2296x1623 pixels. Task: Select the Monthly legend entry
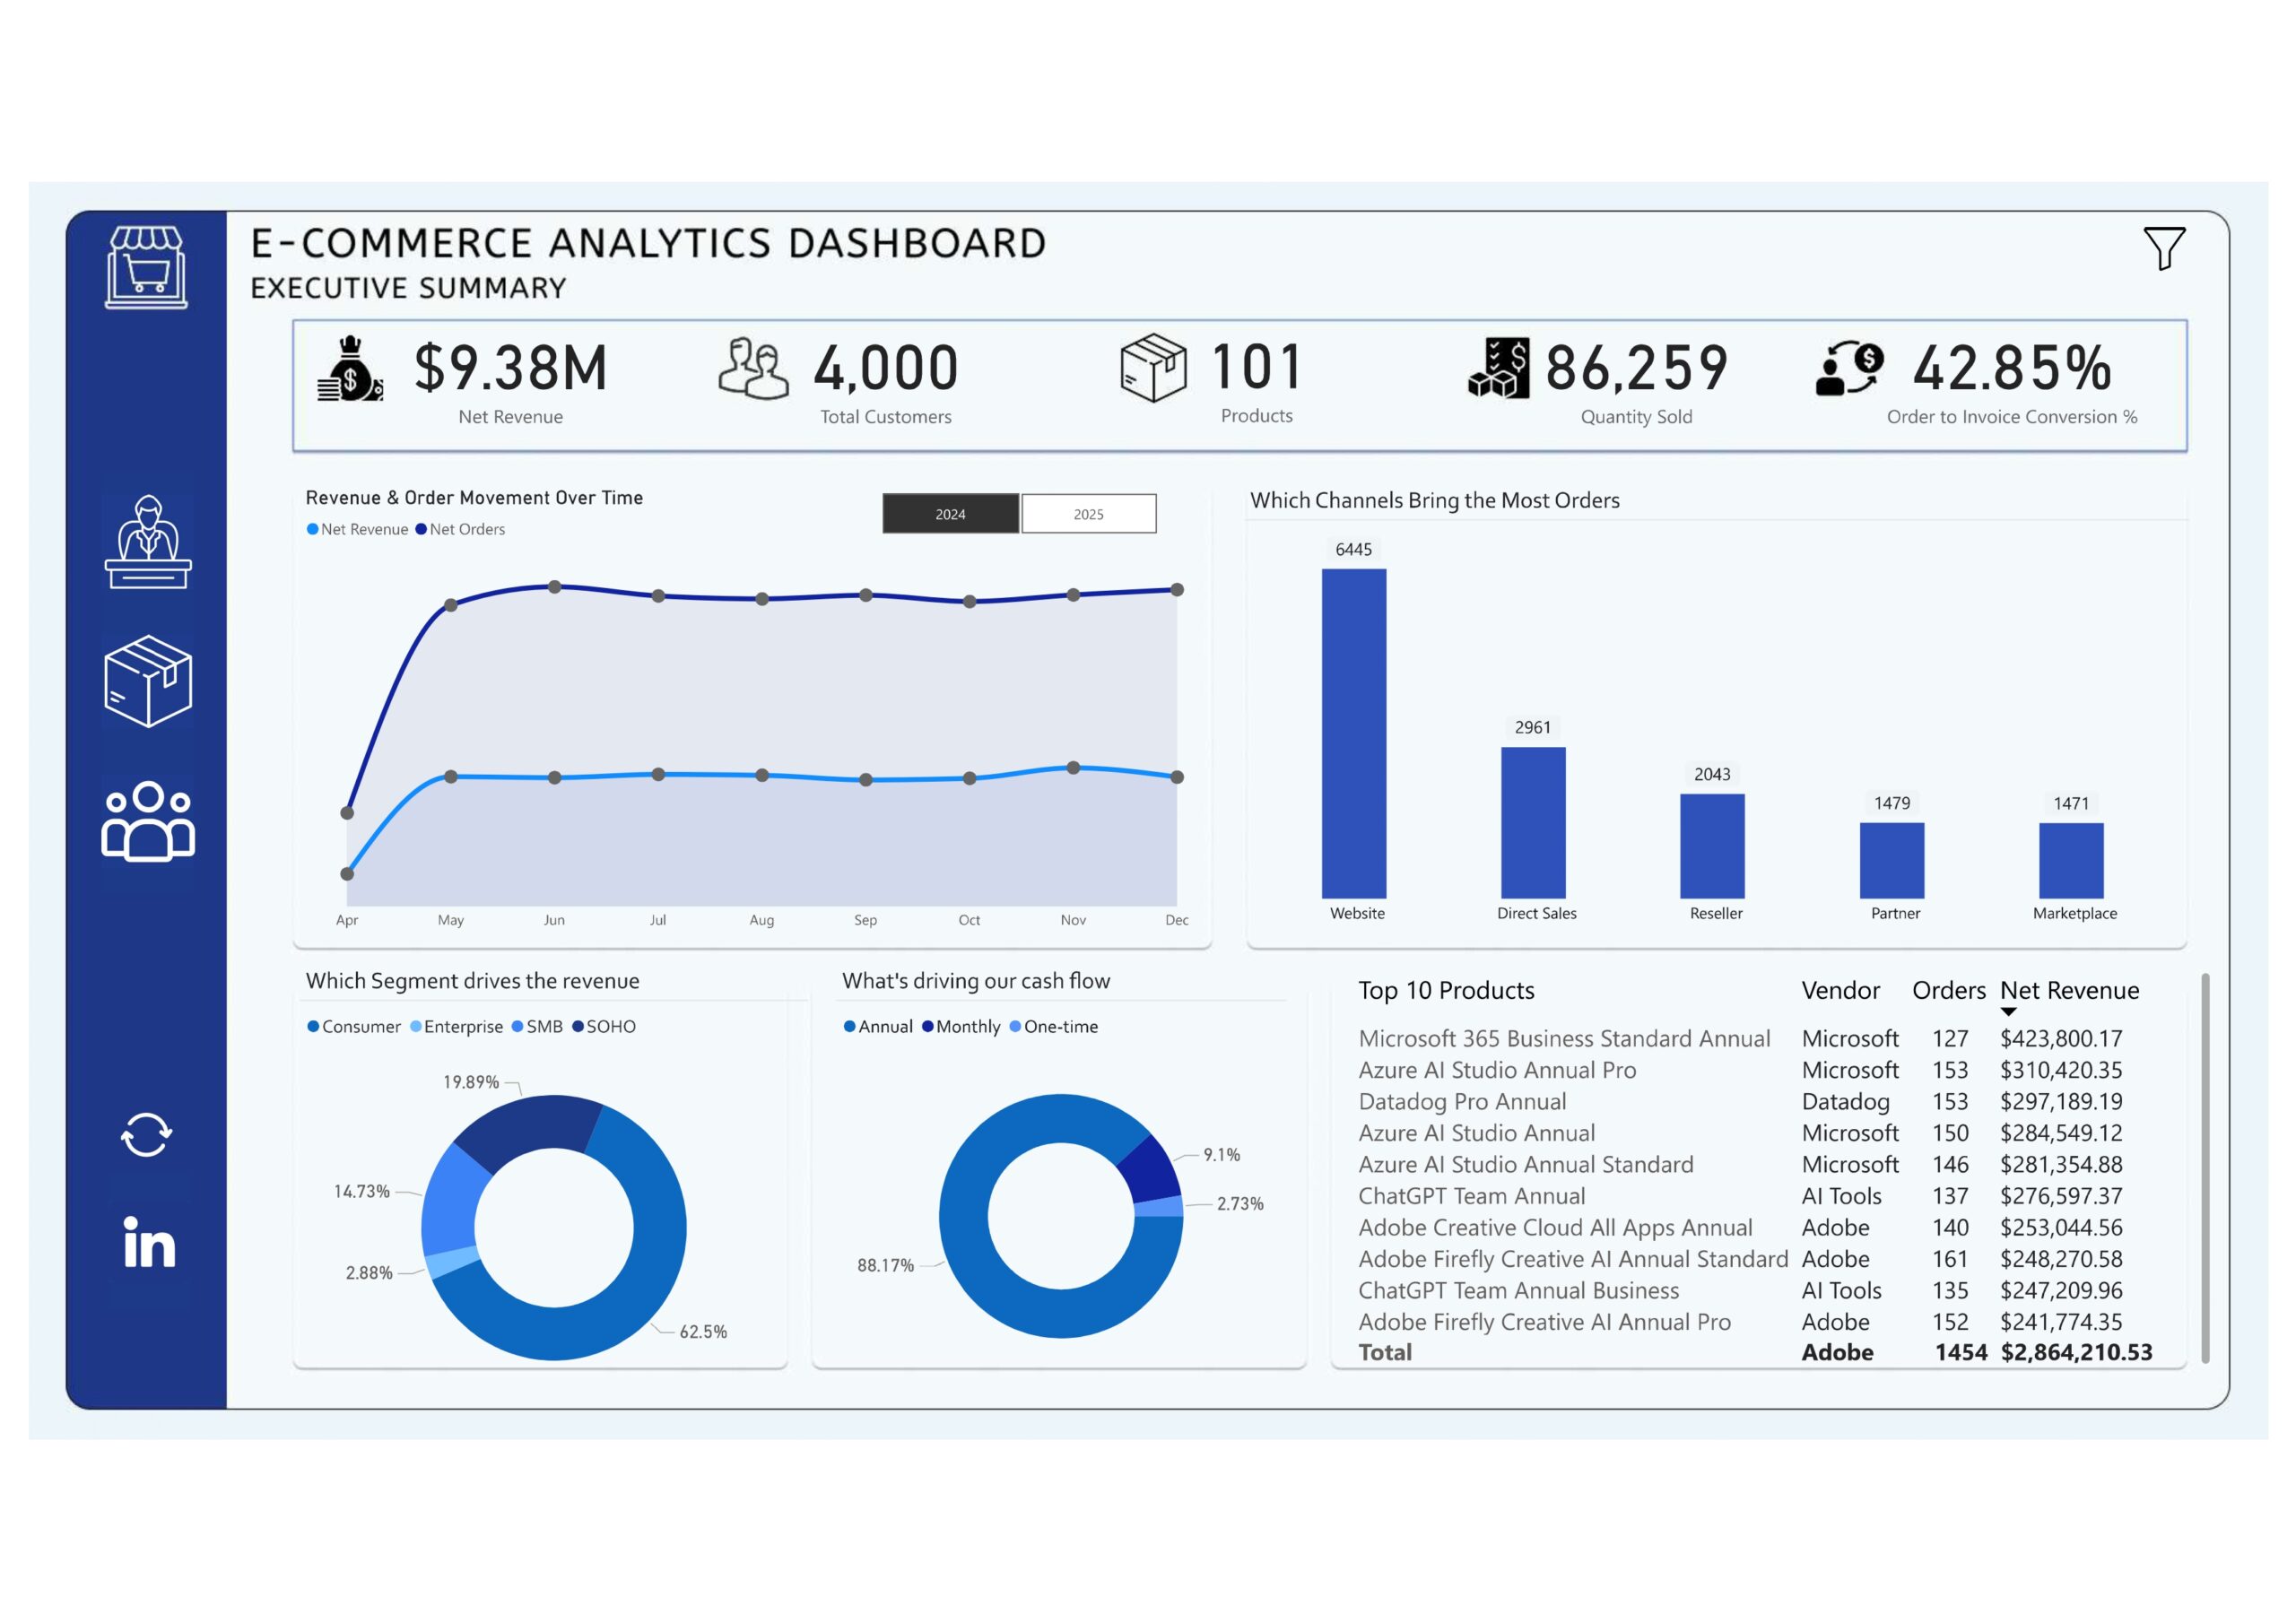pyautogui.click(x=961, y=1026)
